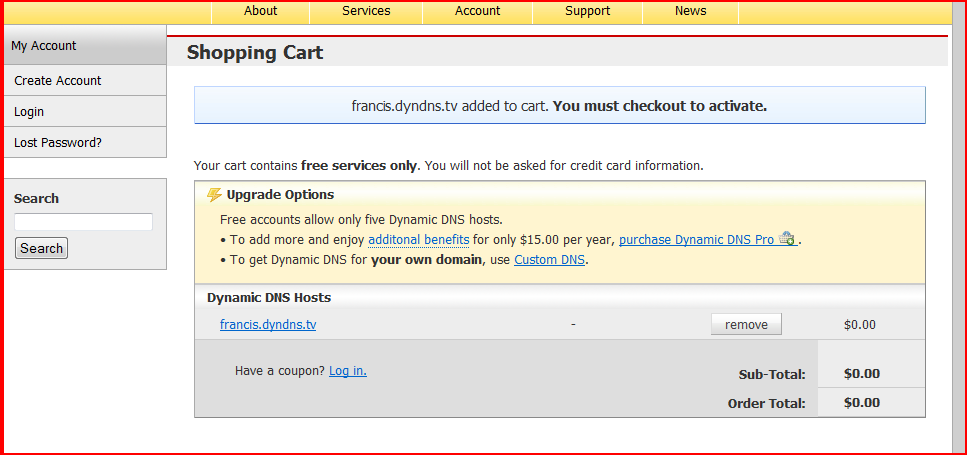Click the $0.00 price for francis.dyndns.tv
The width and height of the screenshot is (967, 455).
(860, 325)
